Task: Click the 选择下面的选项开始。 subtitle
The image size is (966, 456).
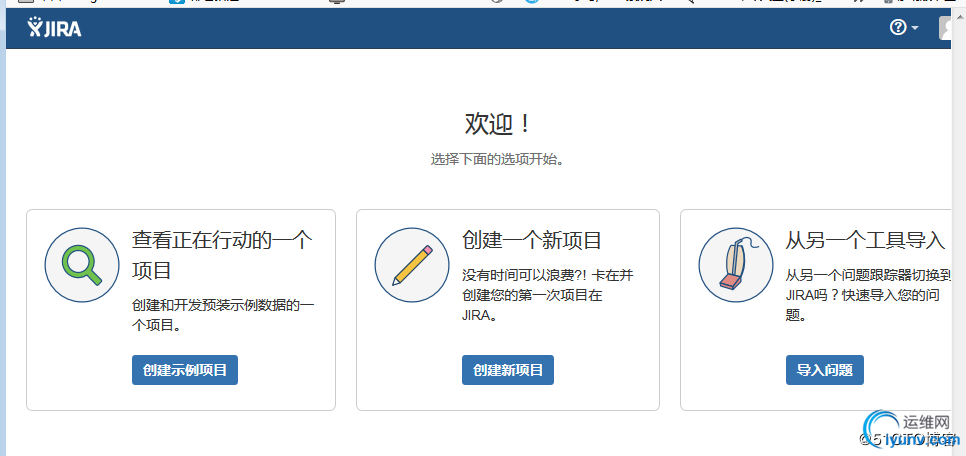Action: tap(498, 159)
